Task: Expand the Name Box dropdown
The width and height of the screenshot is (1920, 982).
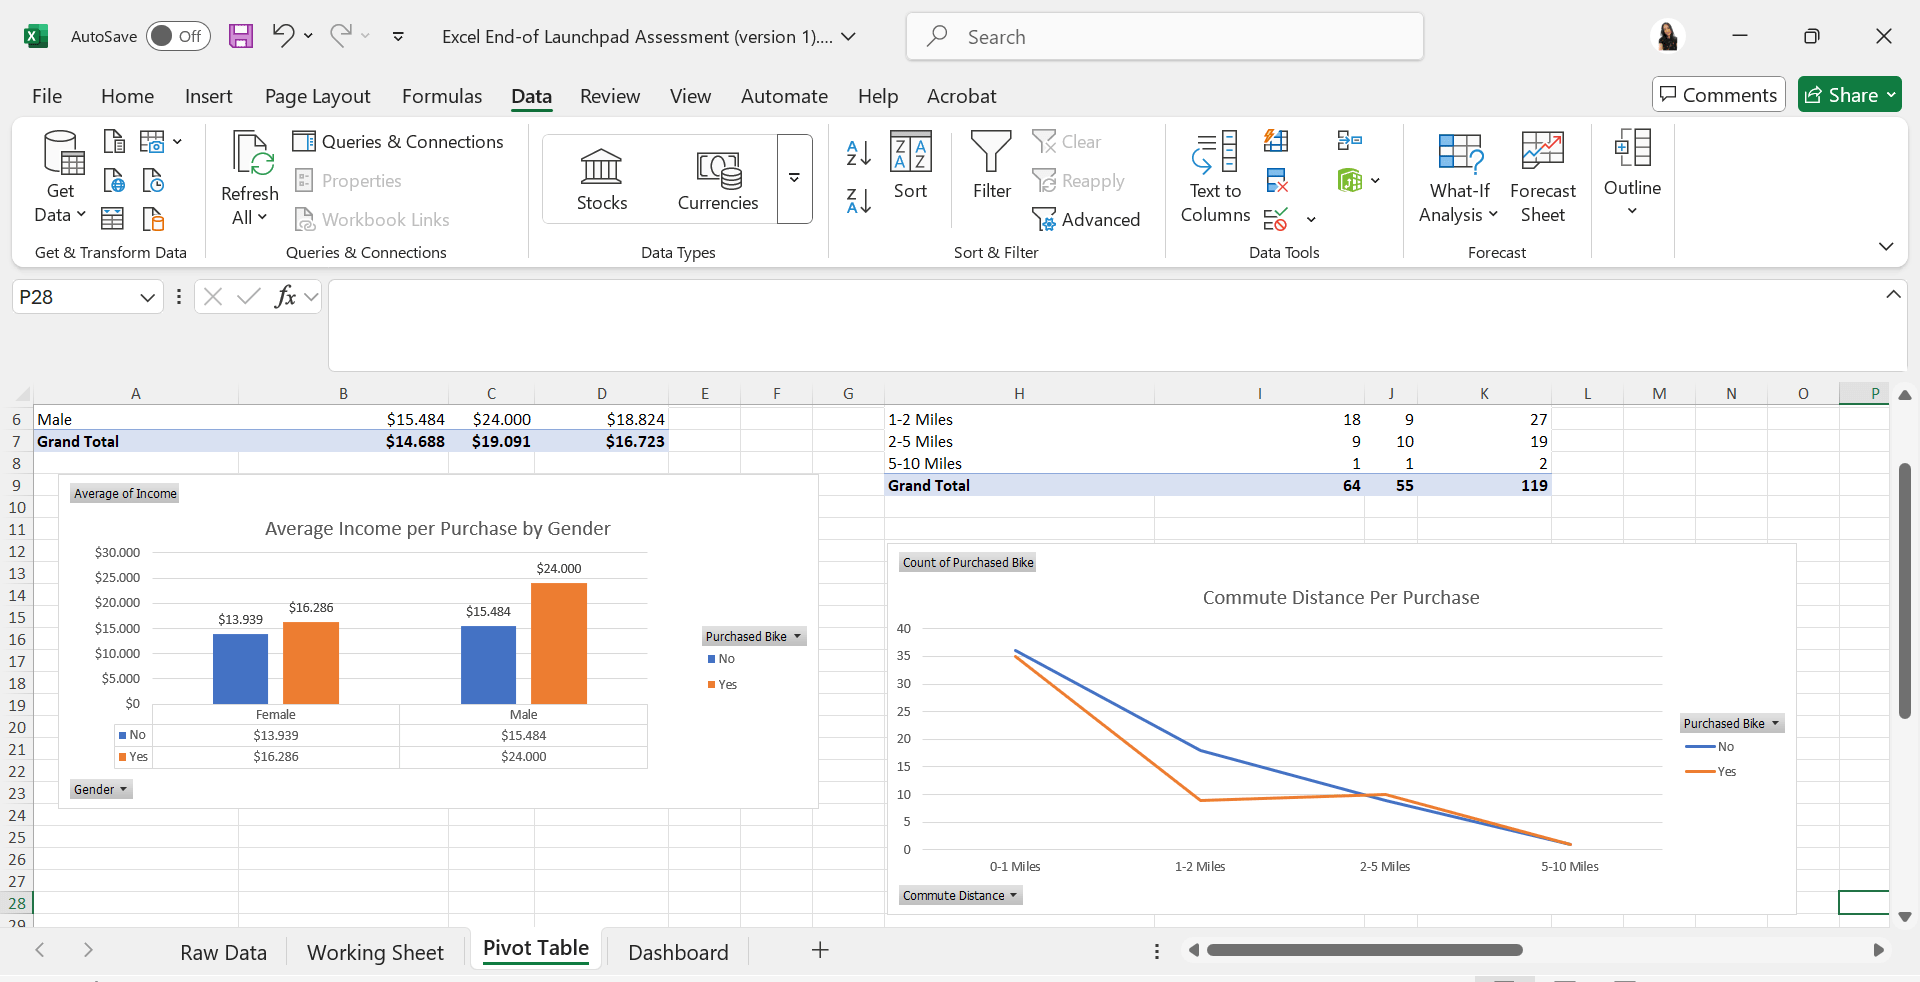Action: coord(147,297)
